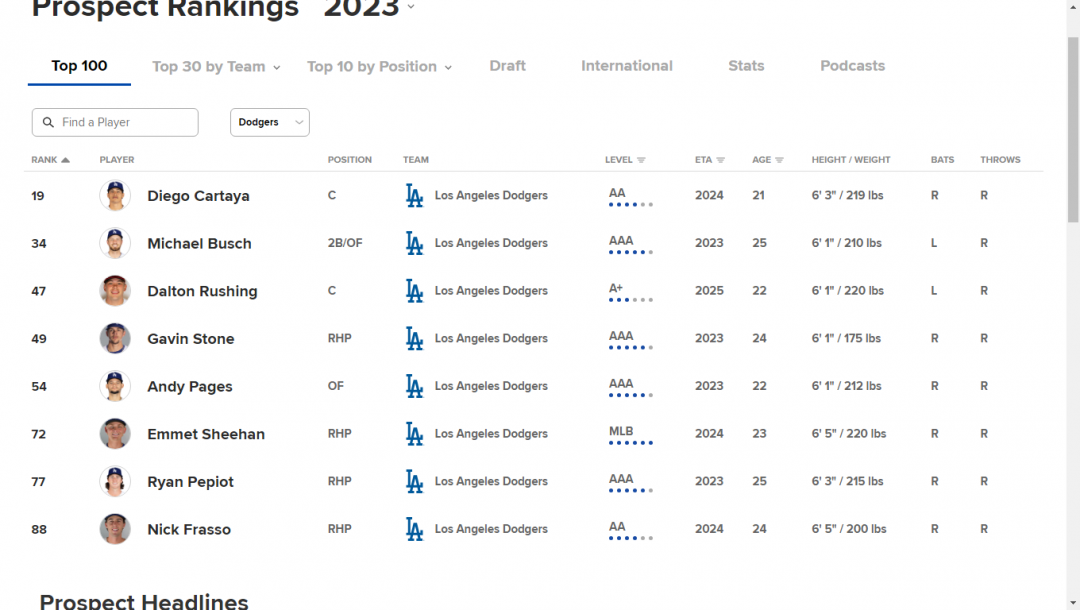Click the POSITION column header
Screen dimensions: 1080x610
[350, 160]
